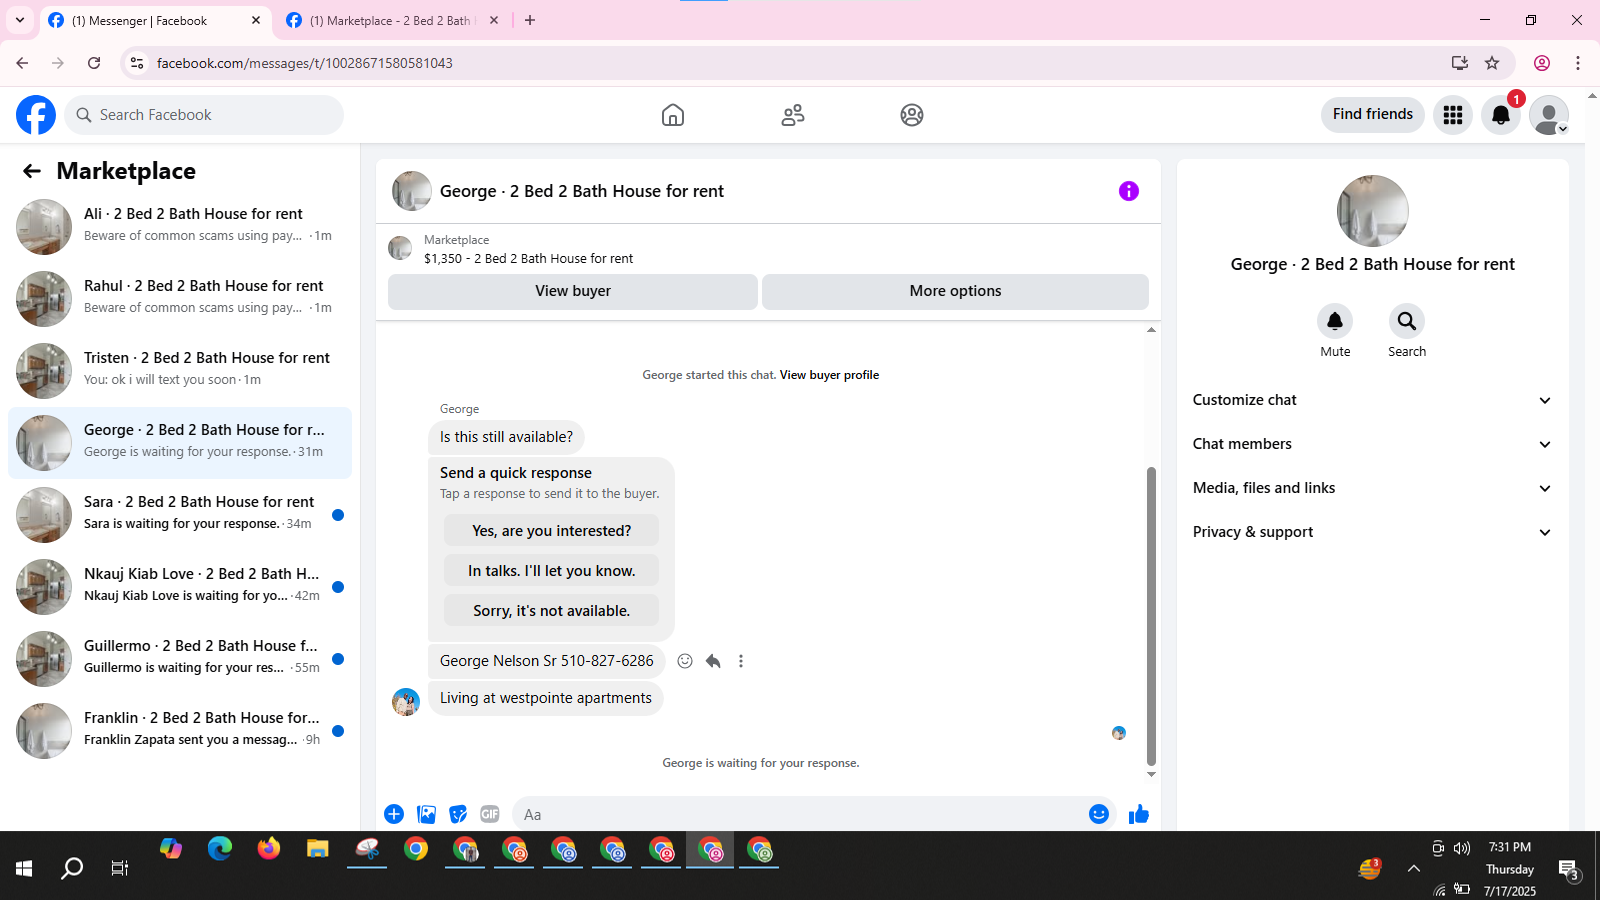Click the chat scrollbar down arrow
Viewport: 1600px width, 900px height.
point(1151,774)
